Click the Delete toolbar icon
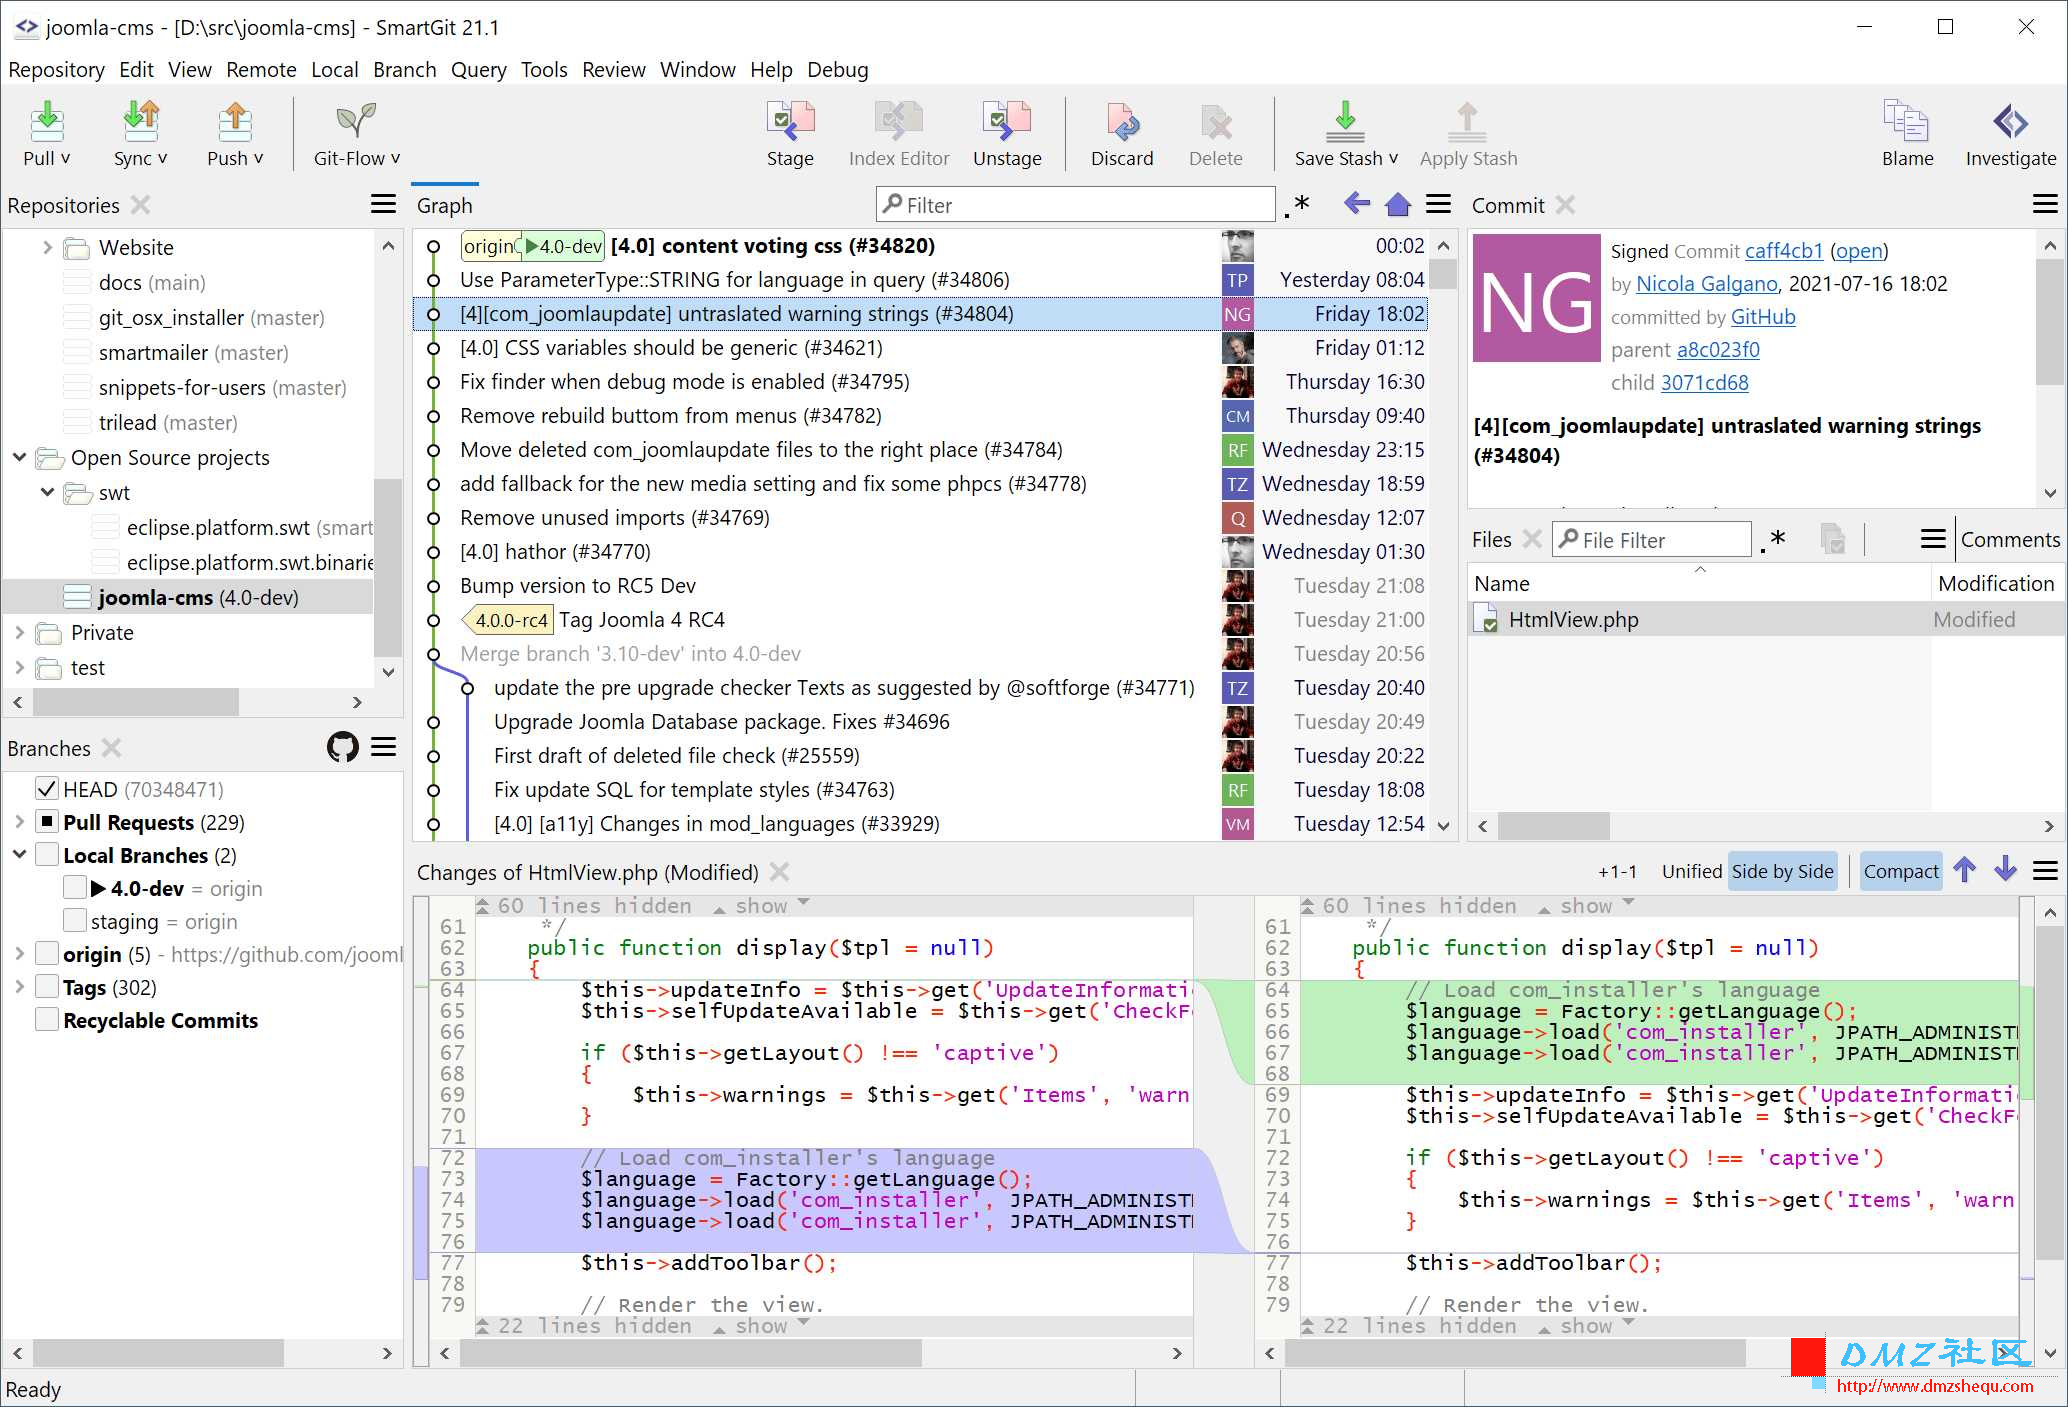 tap(1216, 133)
